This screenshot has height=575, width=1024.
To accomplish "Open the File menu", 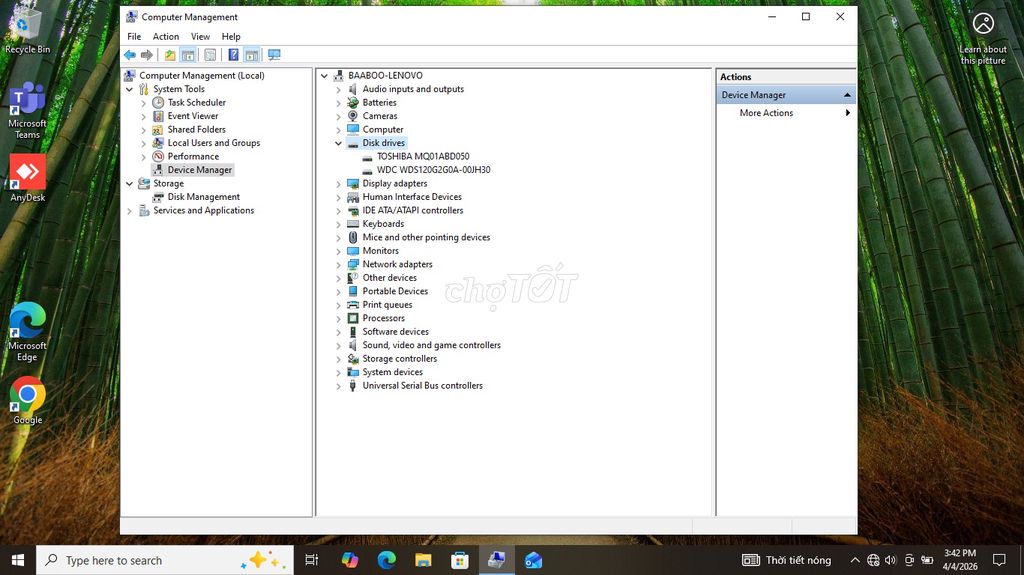I will (134, 37).
